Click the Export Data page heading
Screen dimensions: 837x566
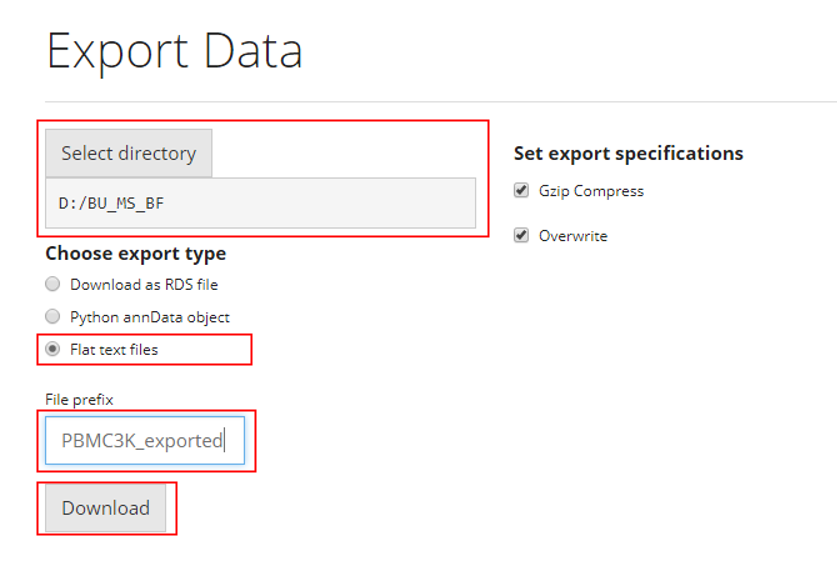pyautogui.click(x=174, y=51)
